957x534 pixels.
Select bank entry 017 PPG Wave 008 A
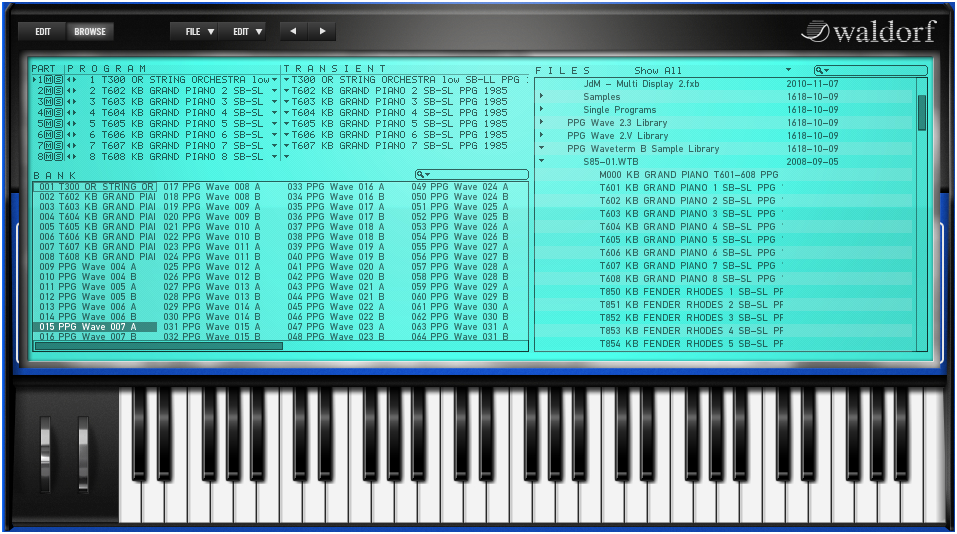tap(212, 187)
